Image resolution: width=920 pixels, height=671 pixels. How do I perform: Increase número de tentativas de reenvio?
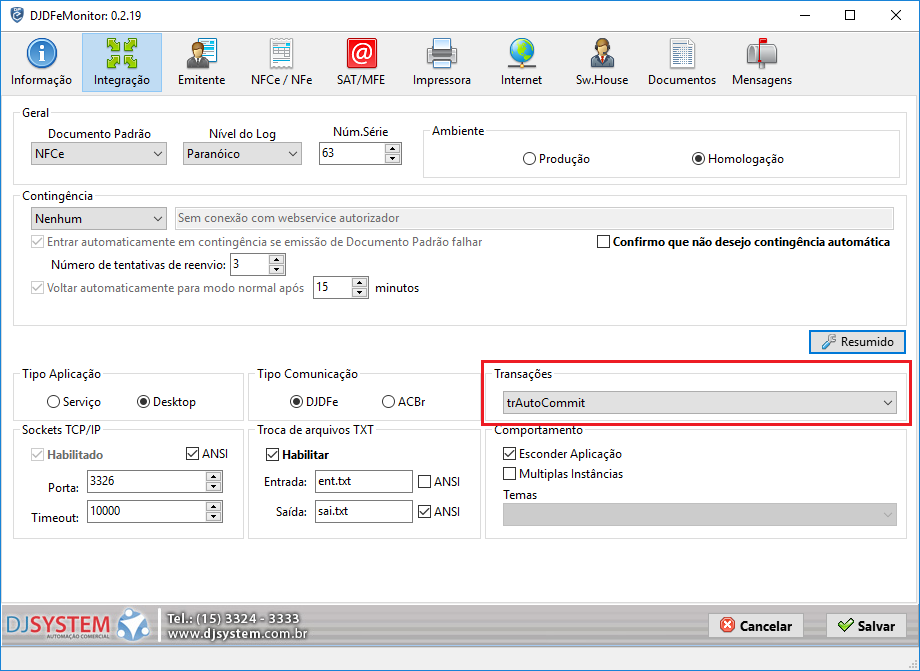point(276,259)
